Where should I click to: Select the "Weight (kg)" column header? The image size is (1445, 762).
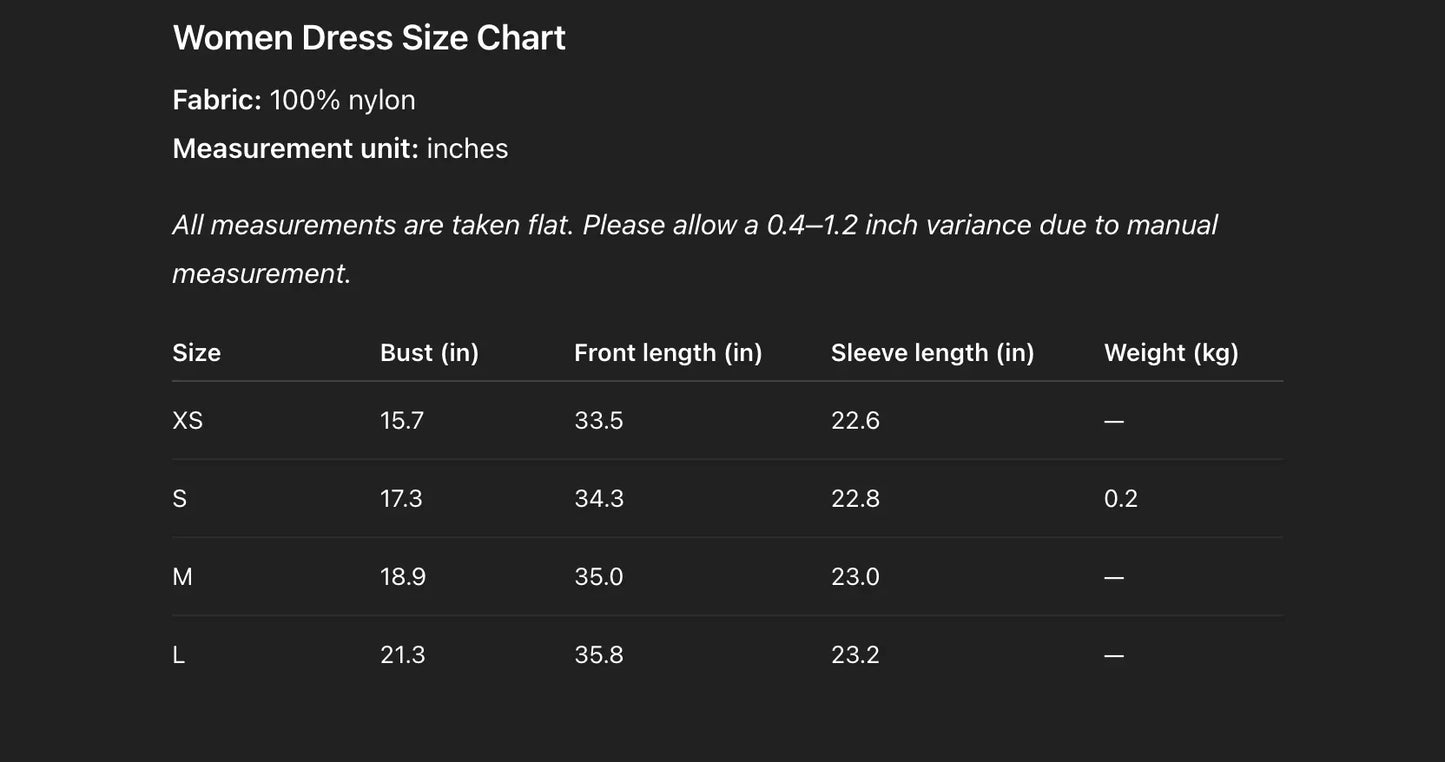tap(1171, 353)
